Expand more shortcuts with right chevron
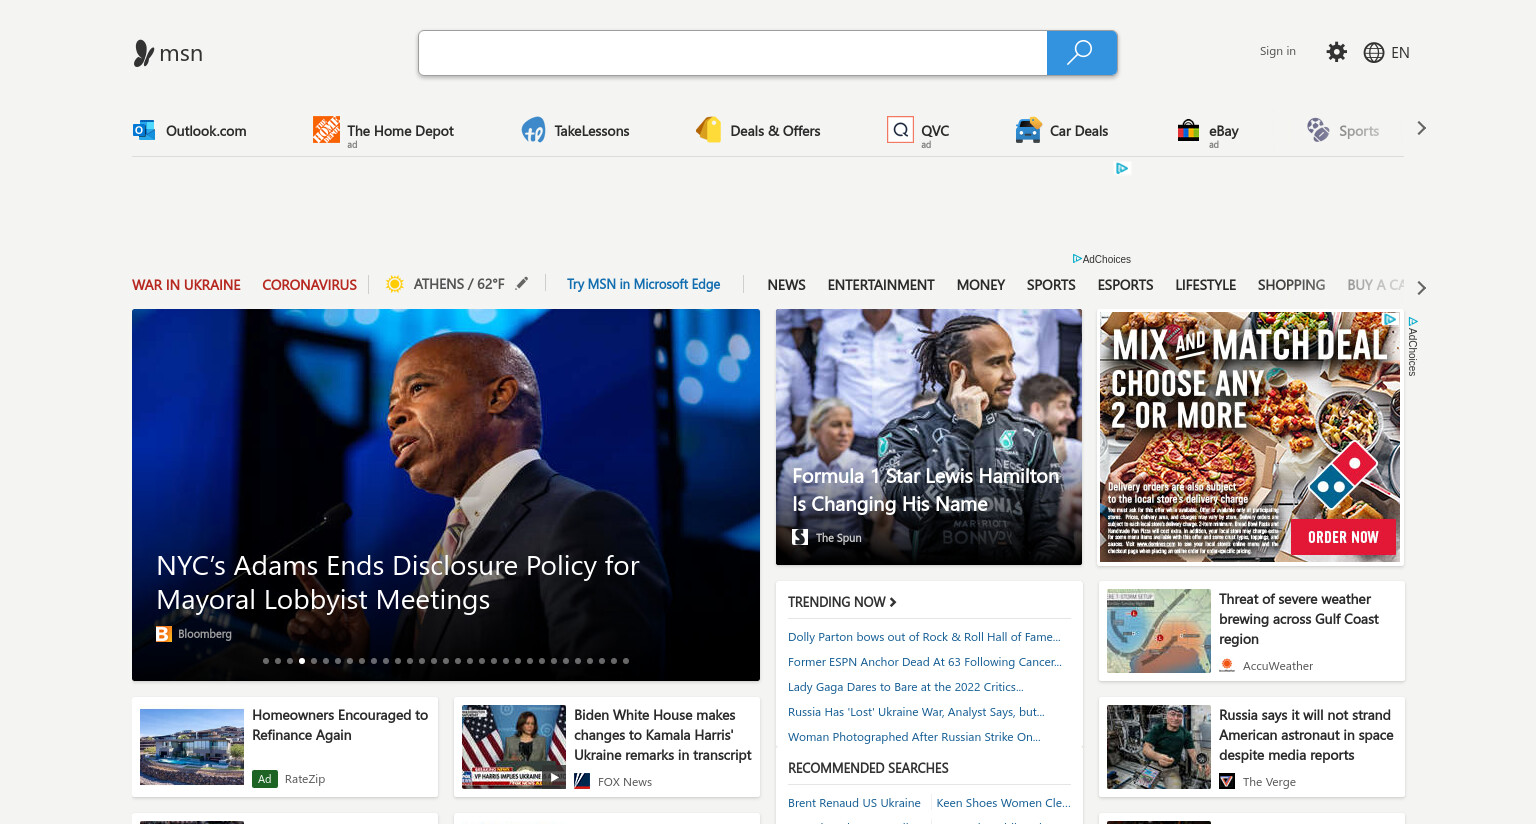Screen dimensions: 1536x824 tap(1421, 128)
